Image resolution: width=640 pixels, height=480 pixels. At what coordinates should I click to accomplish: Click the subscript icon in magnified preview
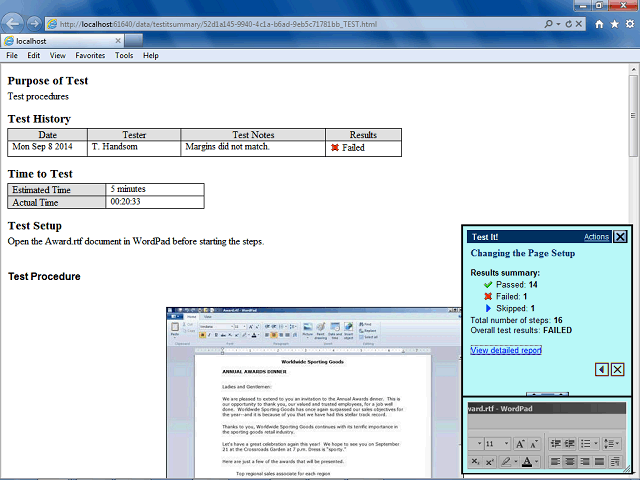(475, 461)
